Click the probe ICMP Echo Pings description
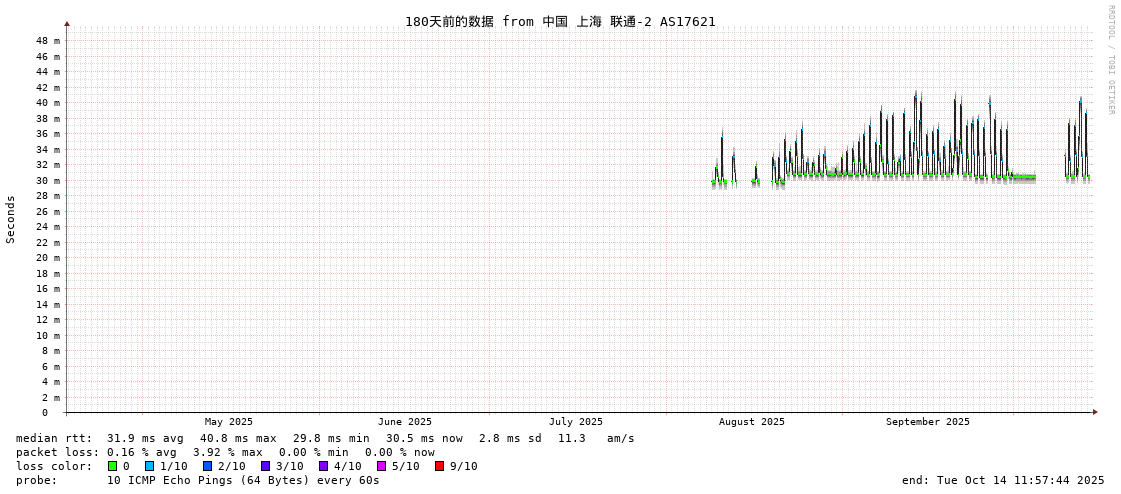The height and width of the screenshot is (494, 1121). pyautogui.click(x=243, y=480)
